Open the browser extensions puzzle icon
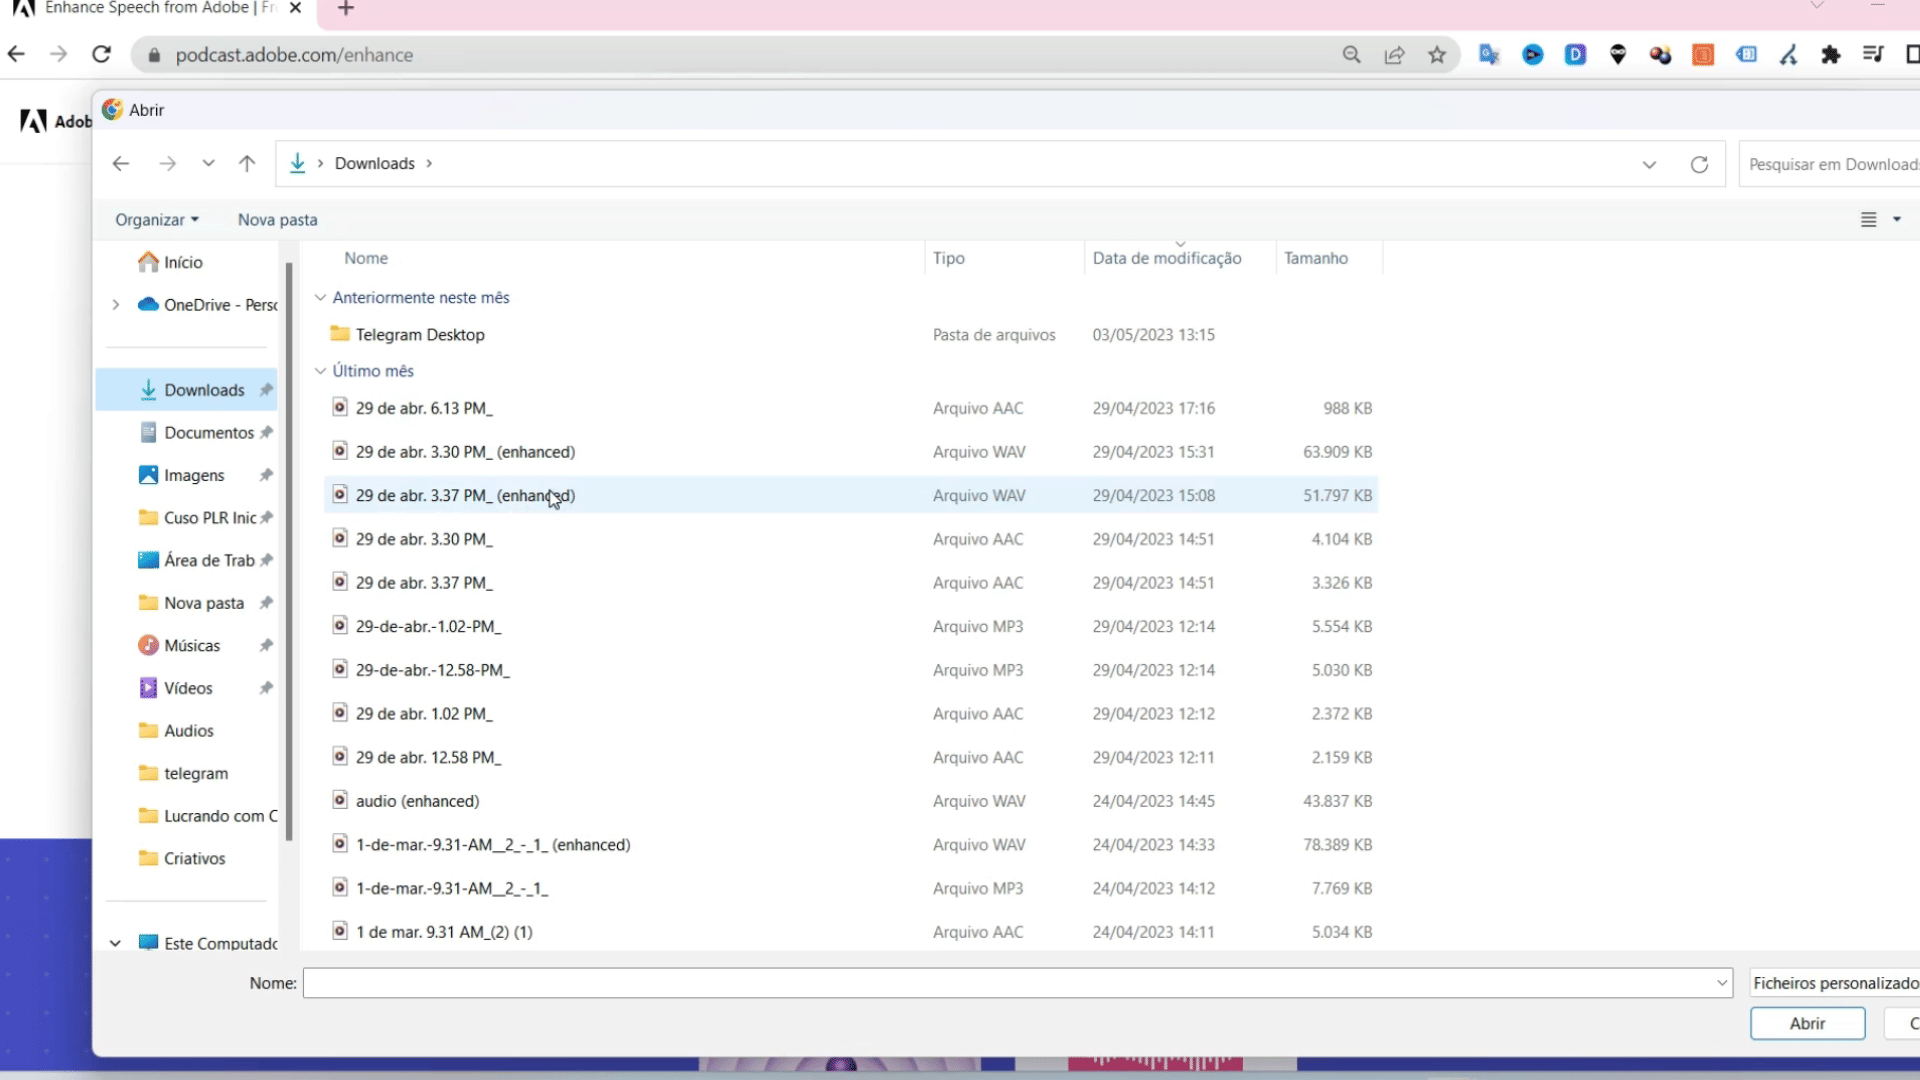The image size is (1920, 1080). [x=1830, y=55]
